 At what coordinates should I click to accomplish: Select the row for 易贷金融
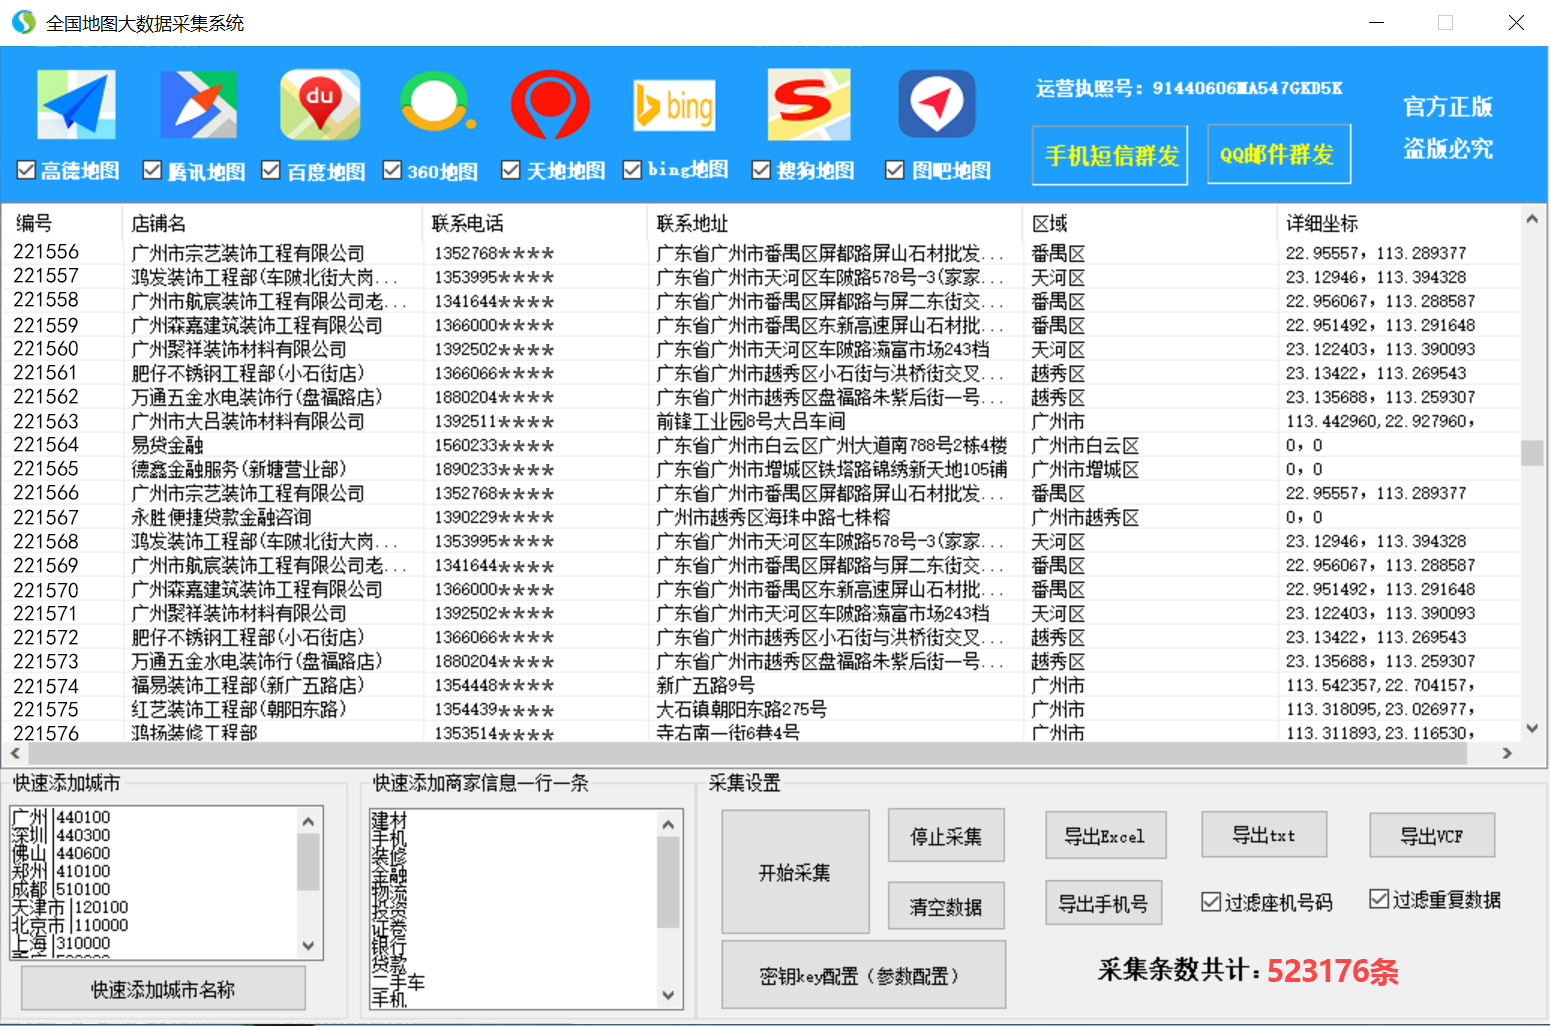[x=400, y=445]
